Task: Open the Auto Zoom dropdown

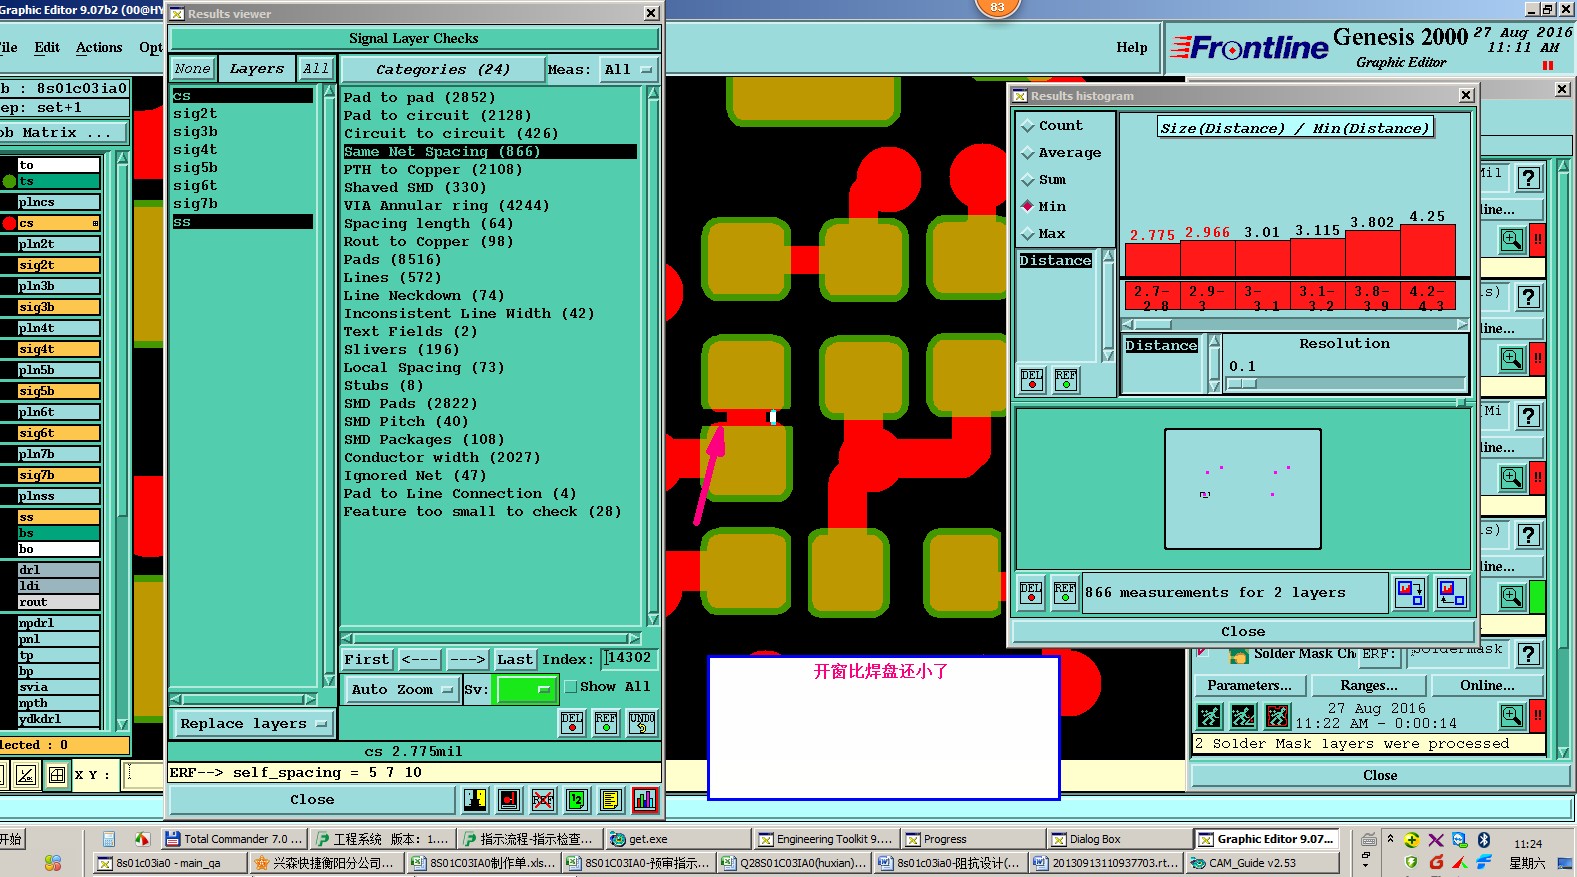Action: [x=401, y=689]
